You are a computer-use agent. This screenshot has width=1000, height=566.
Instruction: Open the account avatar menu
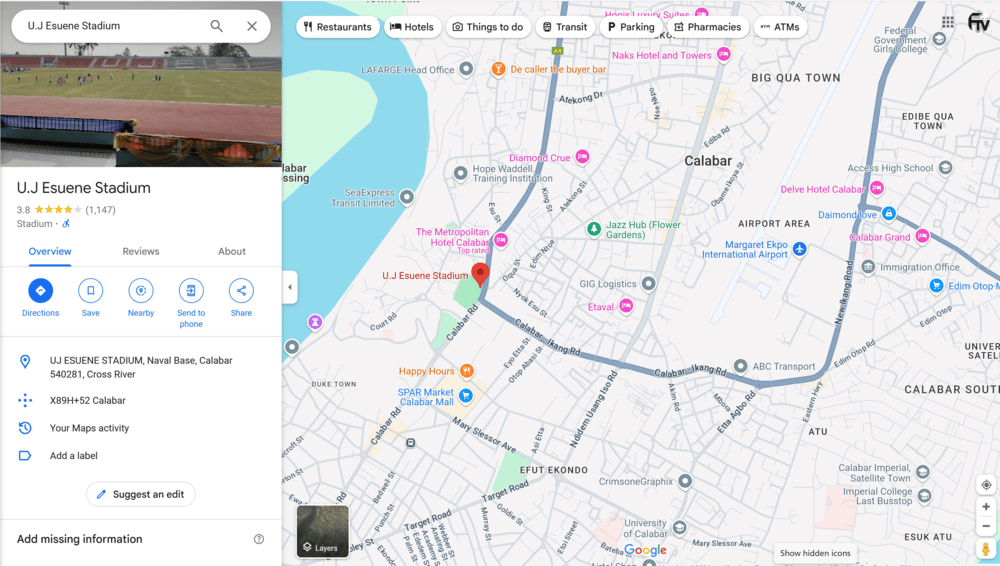click(978, 22)
